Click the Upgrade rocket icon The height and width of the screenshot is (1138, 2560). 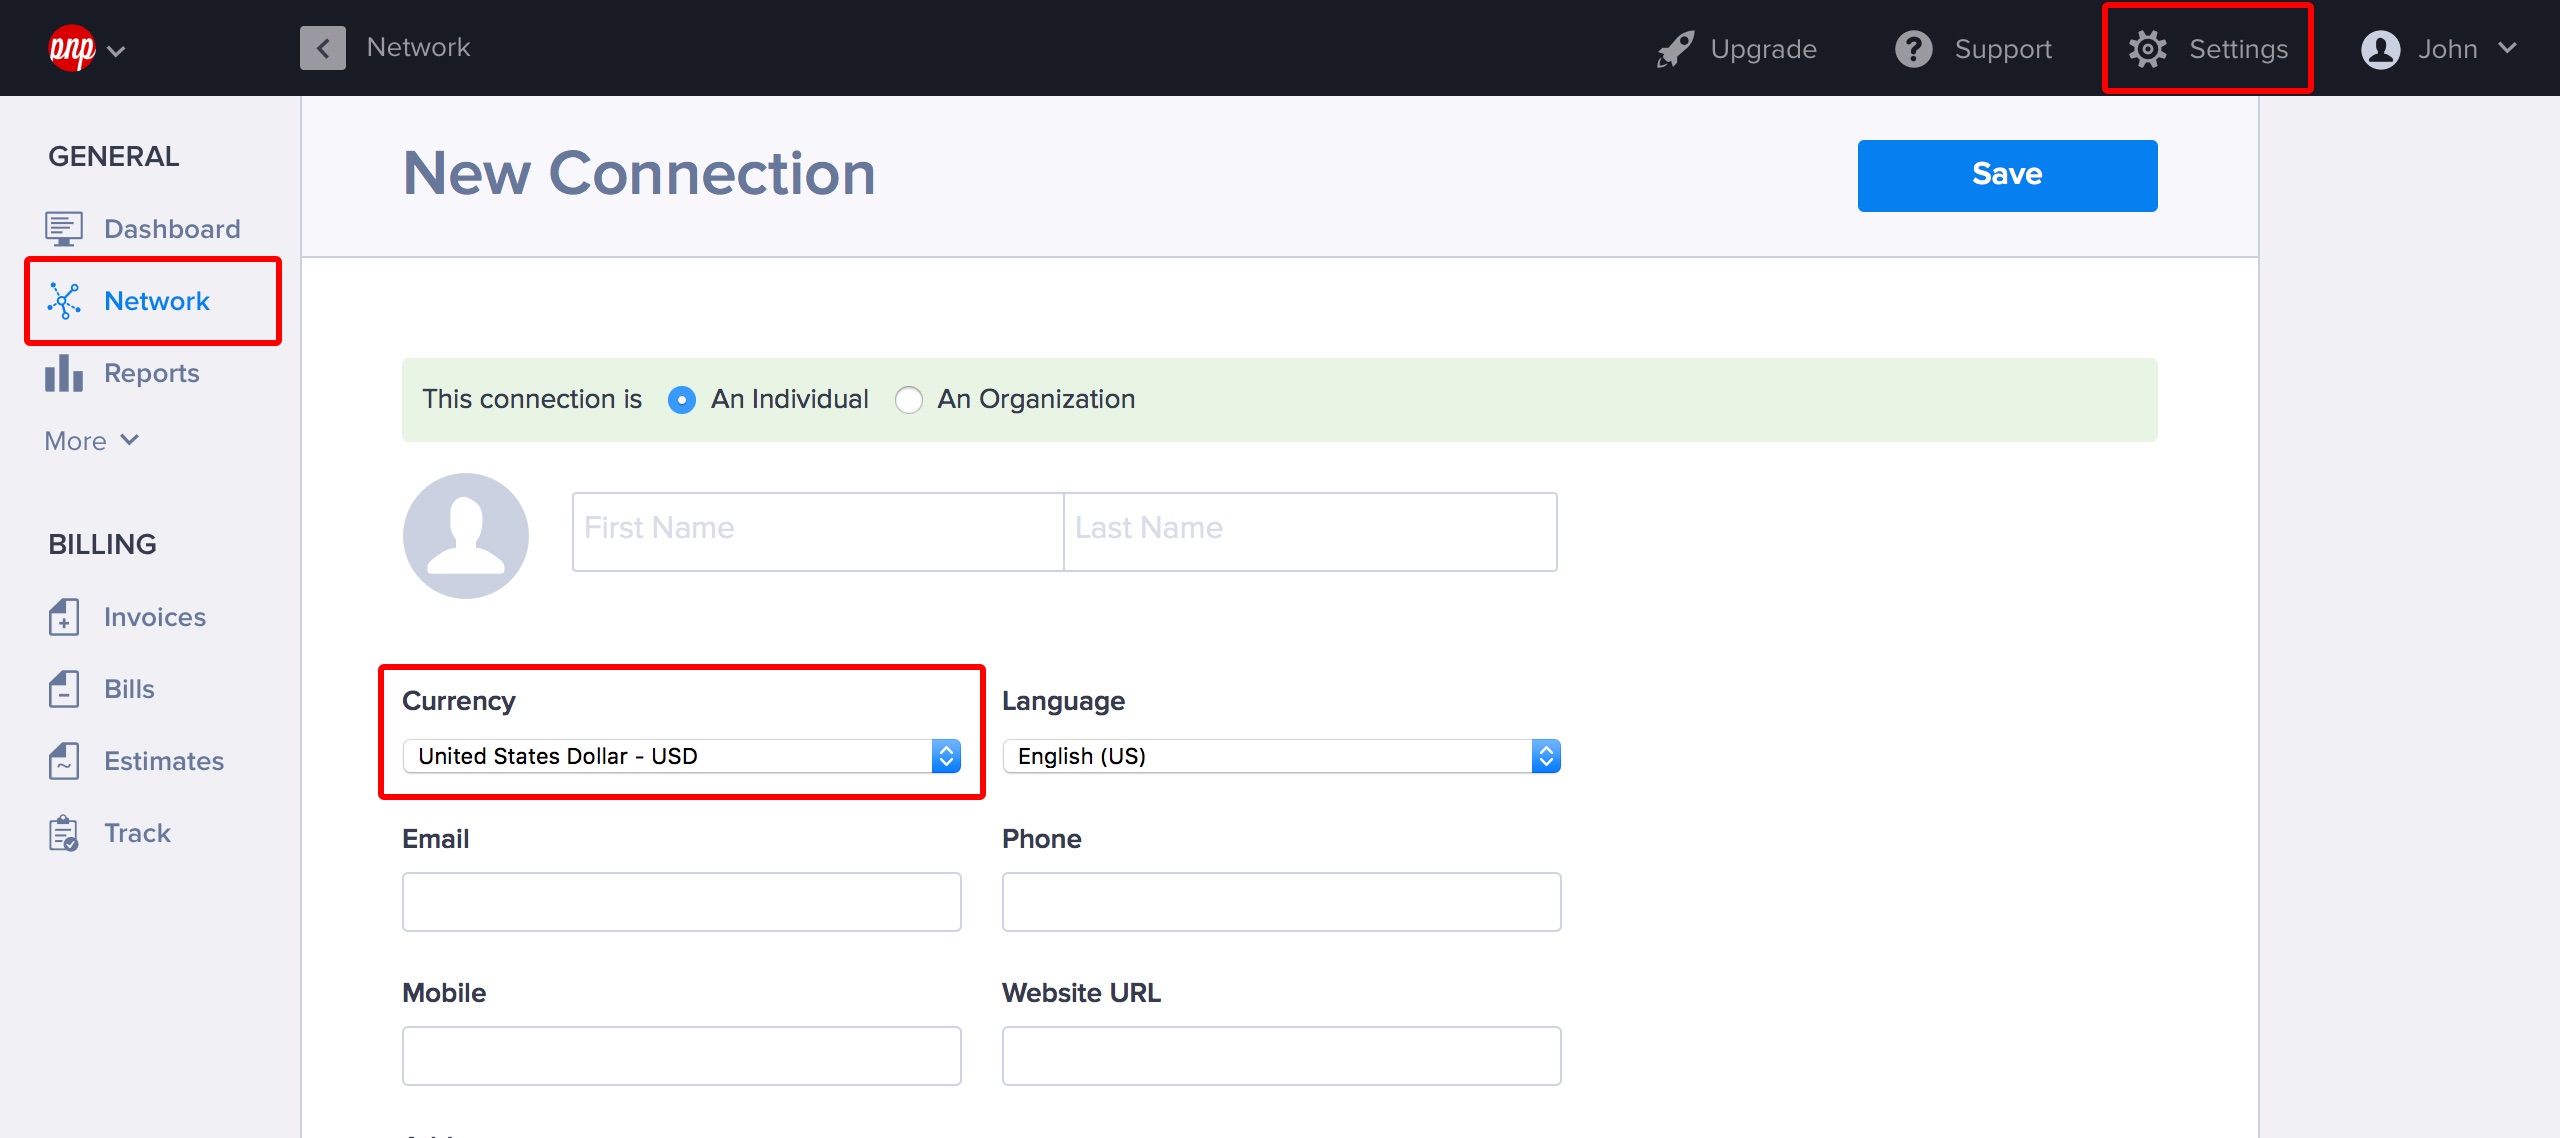1675,49
